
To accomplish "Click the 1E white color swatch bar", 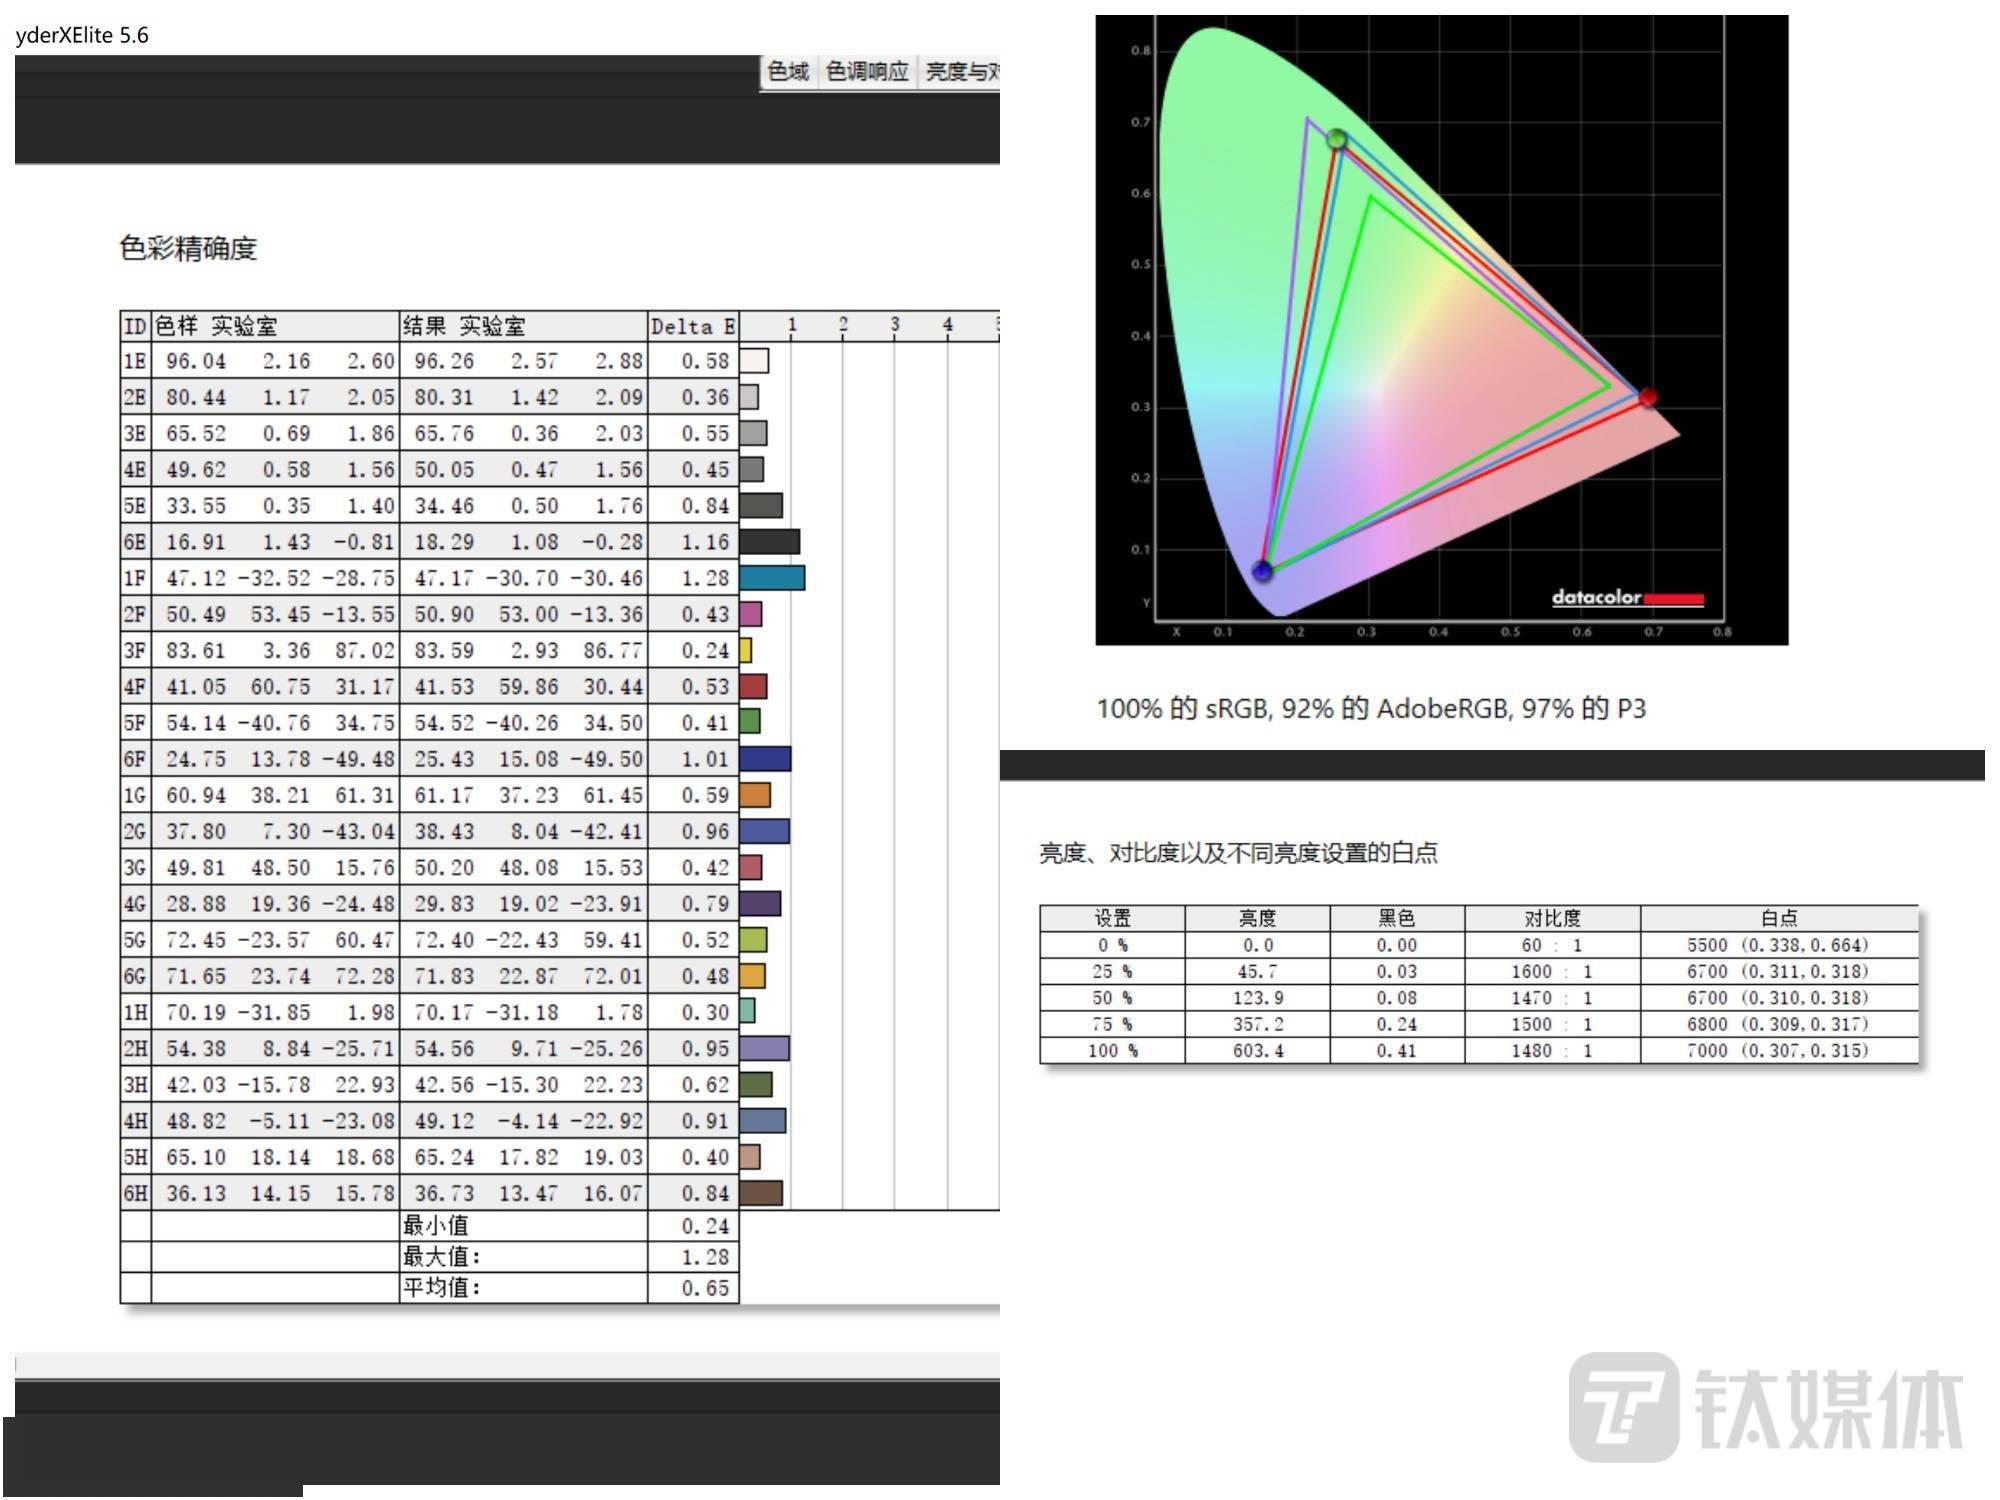I will click(x=754, y=361).
